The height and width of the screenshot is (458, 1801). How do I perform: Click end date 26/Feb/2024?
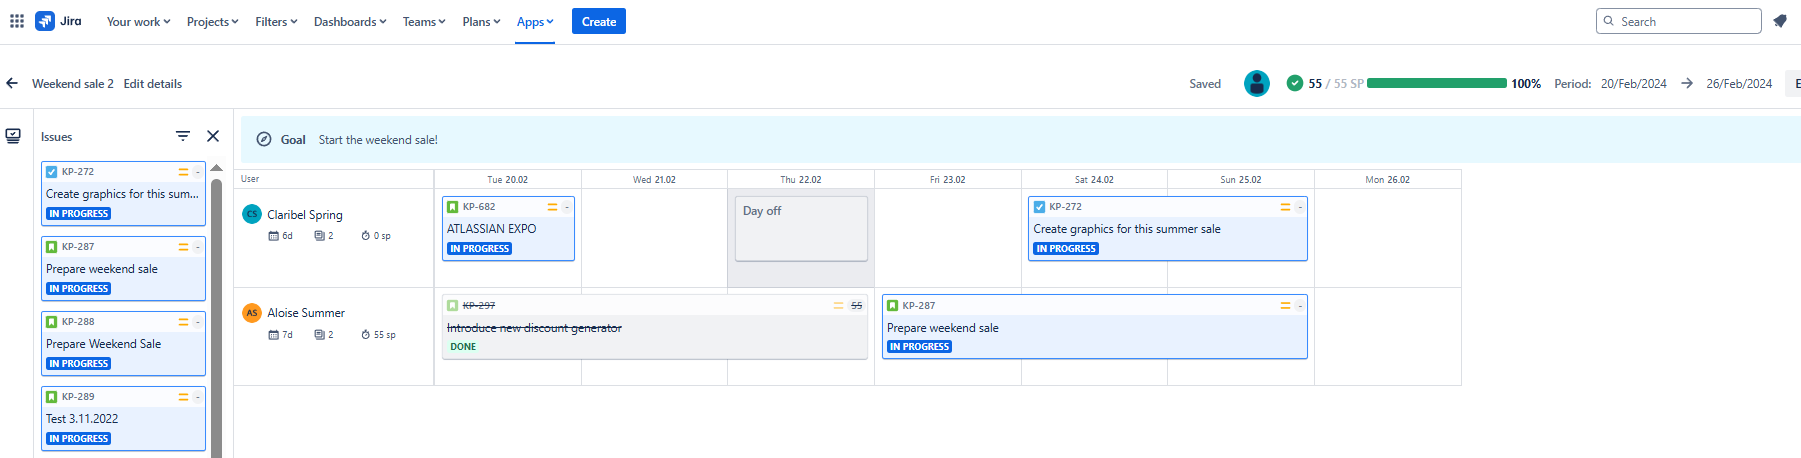1739,84
